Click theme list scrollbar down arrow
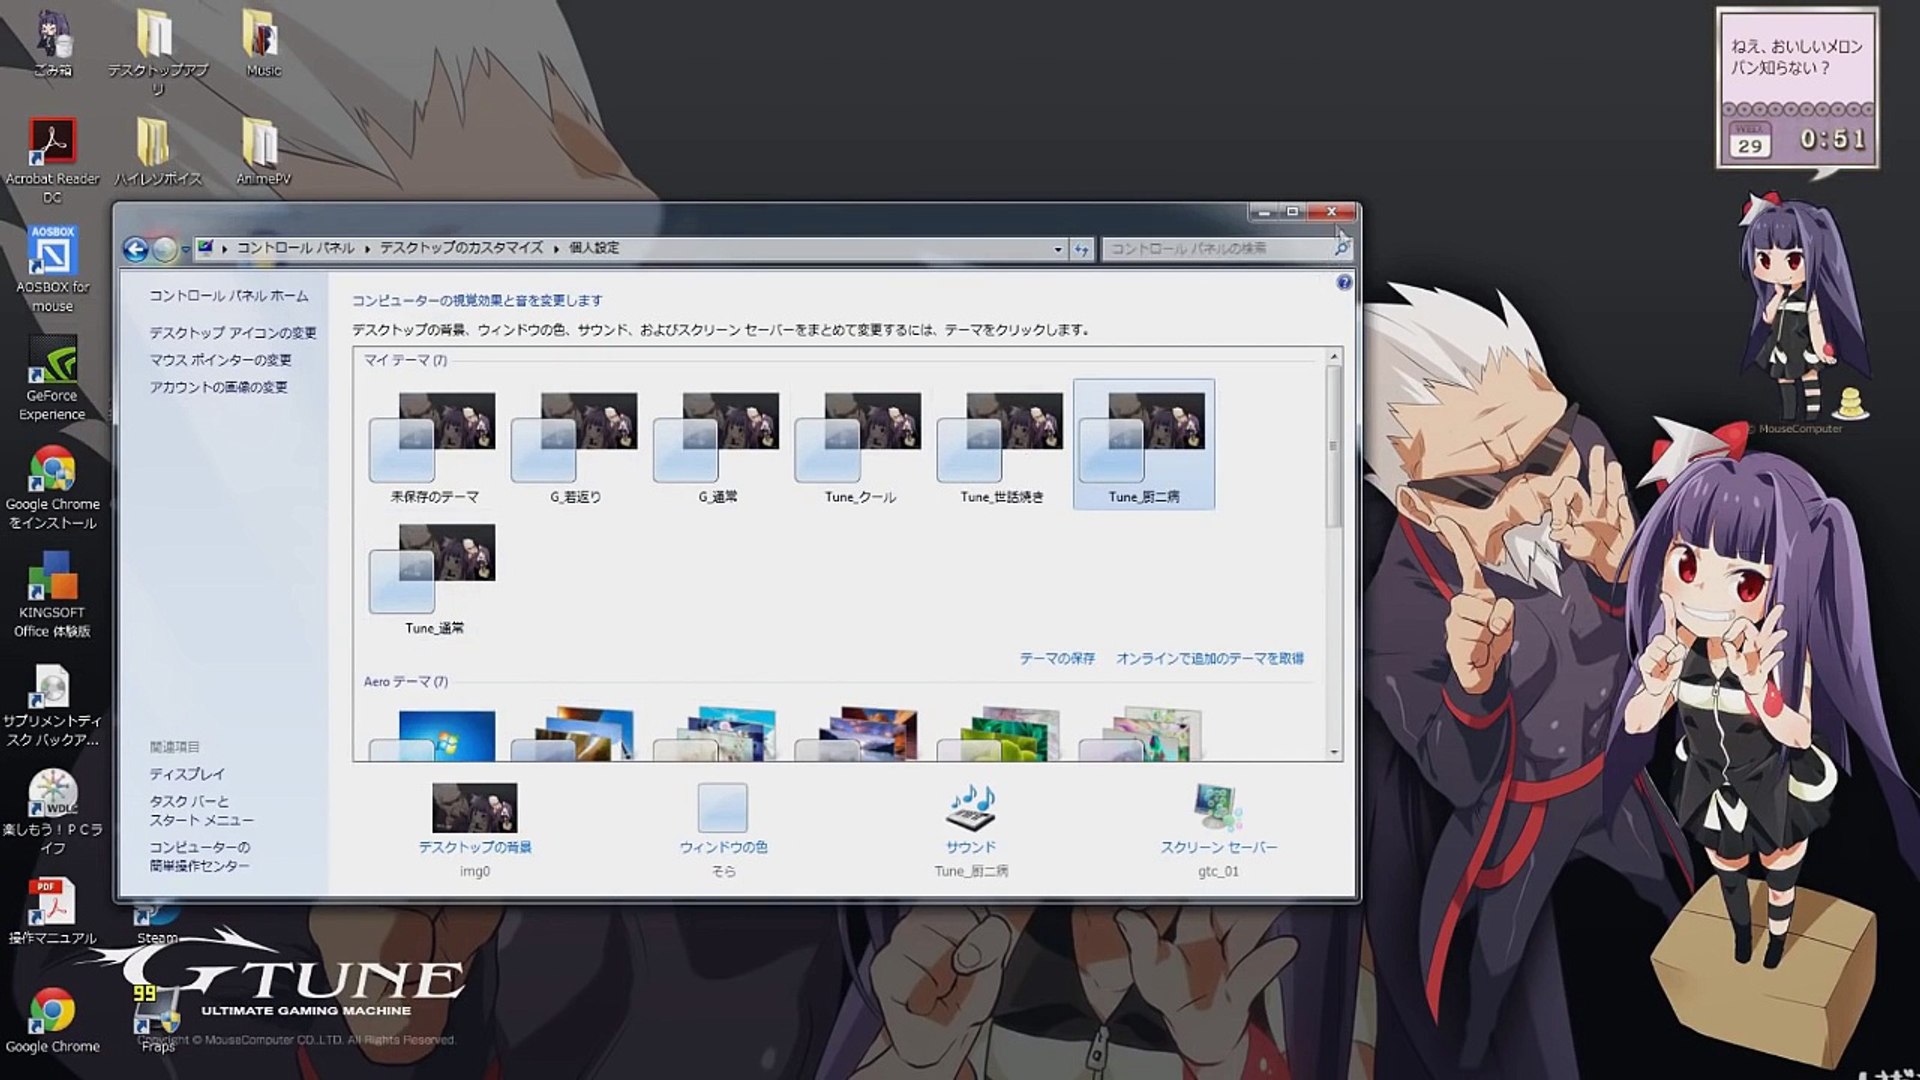 pos(1334,752)
